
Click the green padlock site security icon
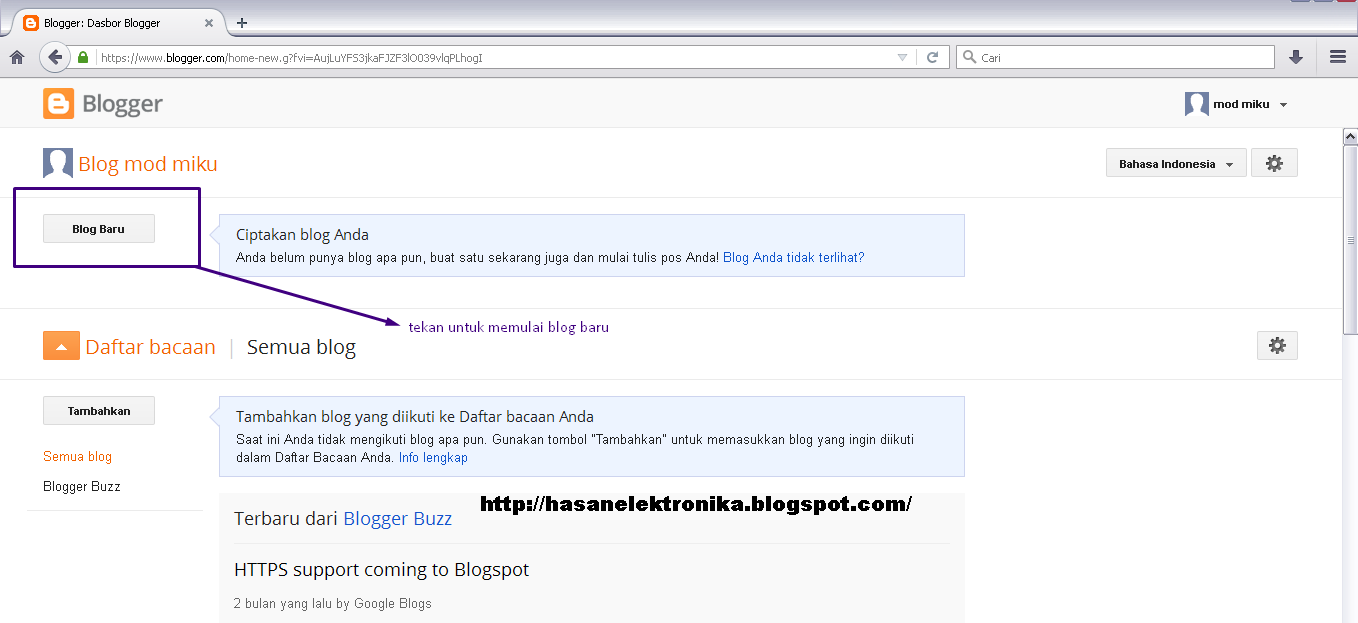click(84, 58)
